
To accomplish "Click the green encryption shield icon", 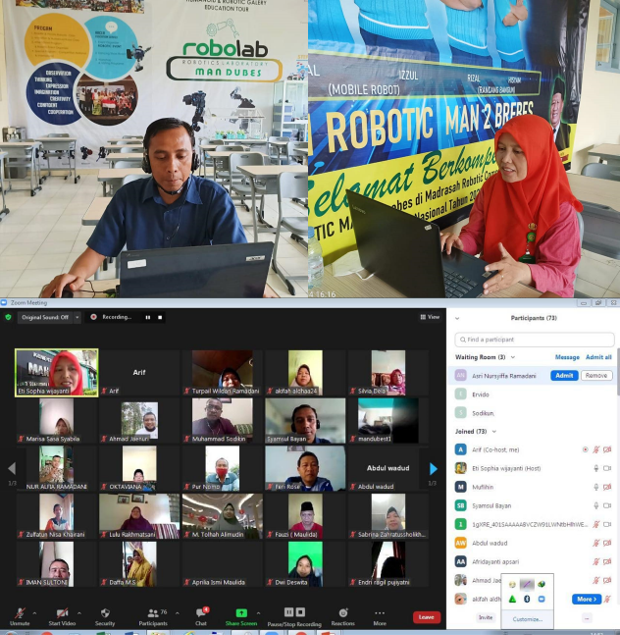I will 8,317.
